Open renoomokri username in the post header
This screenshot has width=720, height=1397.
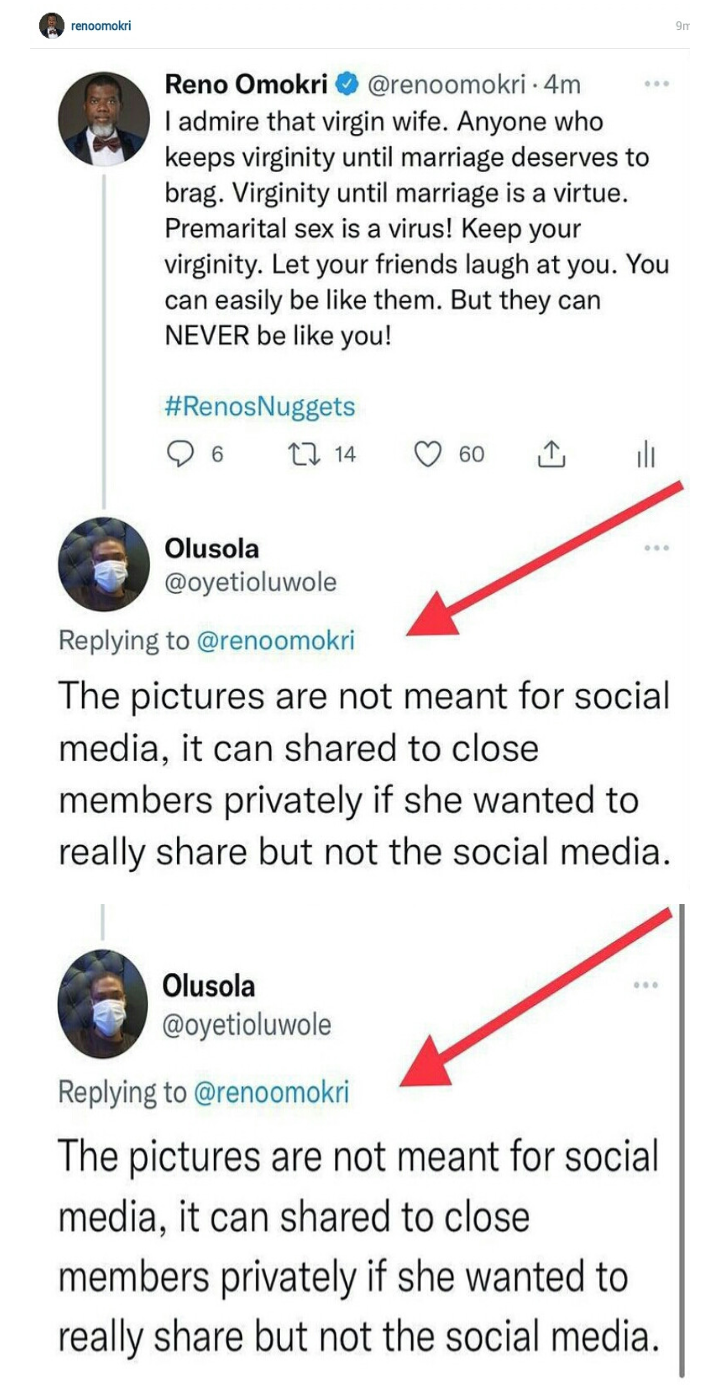[101, 25]
